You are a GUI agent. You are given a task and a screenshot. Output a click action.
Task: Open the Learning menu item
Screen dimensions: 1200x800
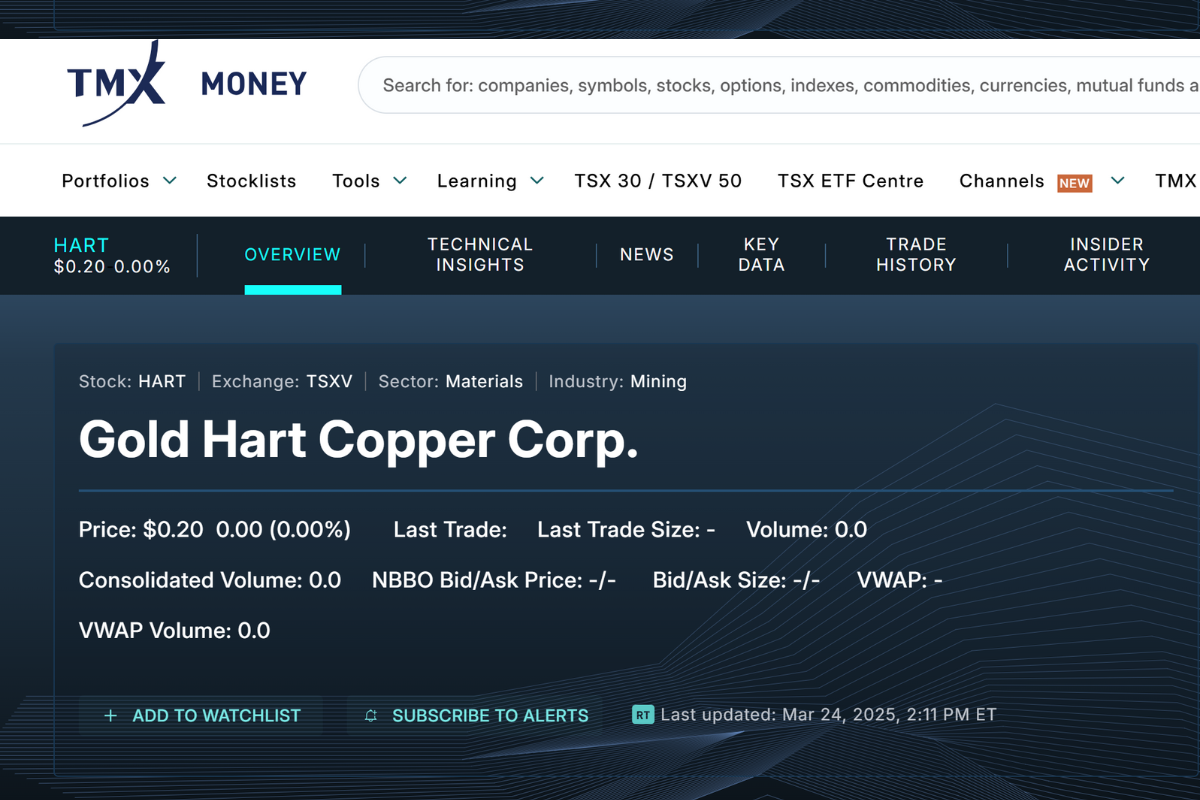[477, 181]
